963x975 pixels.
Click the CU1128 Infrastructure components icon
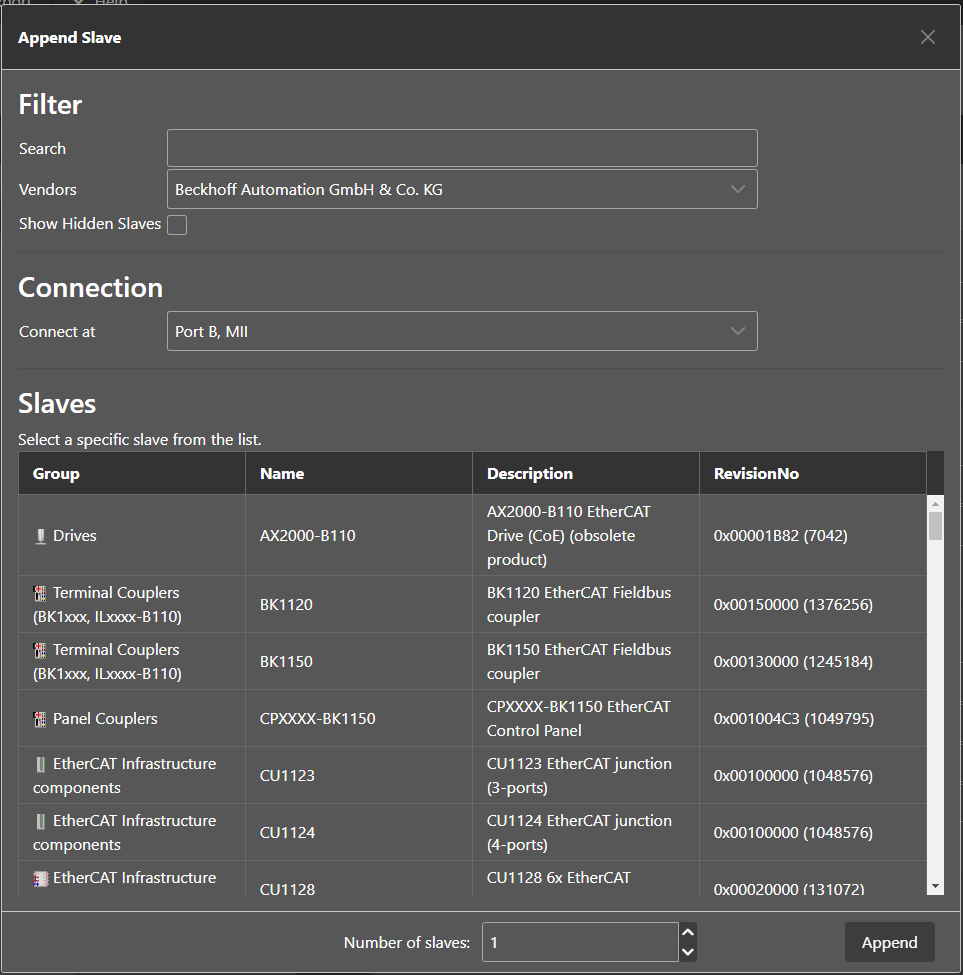click(x=41, y=878)
